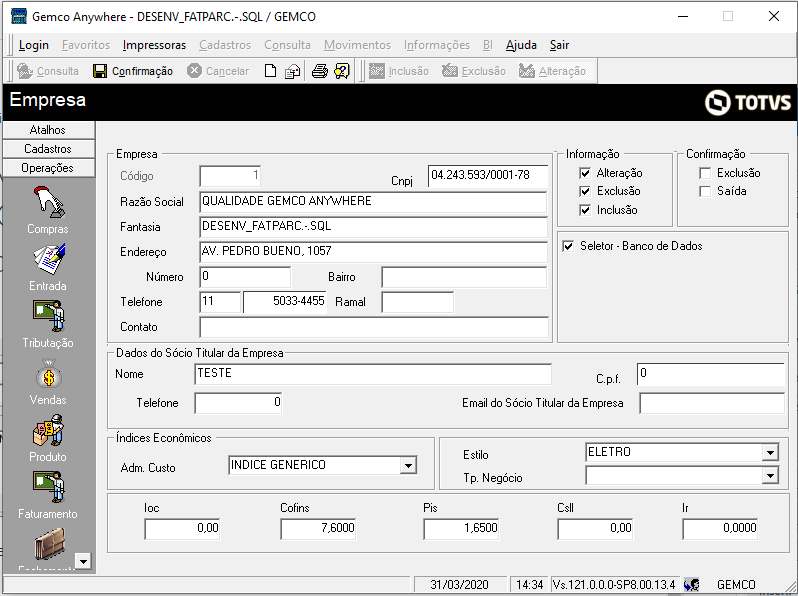
Task: Click the sócio Nome field
Action: tap(373, 374)
